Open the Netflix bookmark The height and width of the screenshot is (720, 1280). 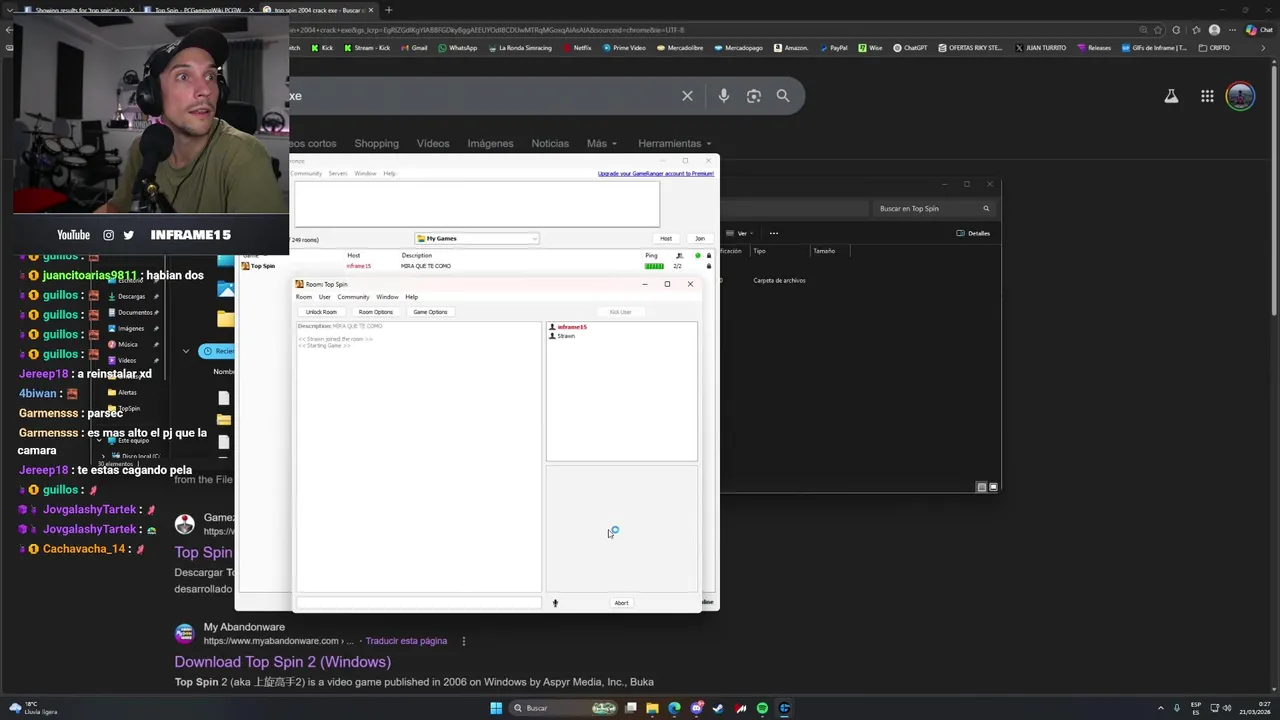coord(577,48)
